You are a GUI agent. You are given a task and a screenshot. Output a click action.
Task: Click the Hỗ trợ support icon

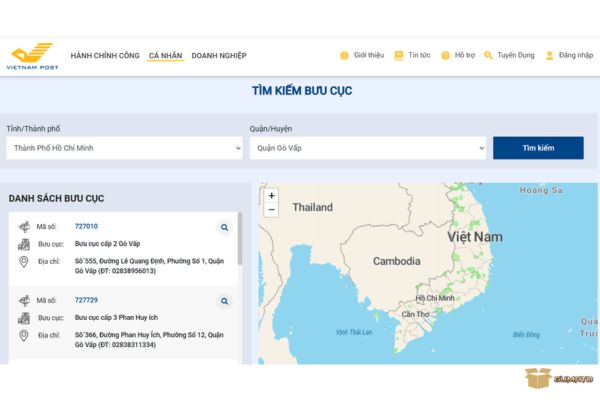click(x=445, y=56)
